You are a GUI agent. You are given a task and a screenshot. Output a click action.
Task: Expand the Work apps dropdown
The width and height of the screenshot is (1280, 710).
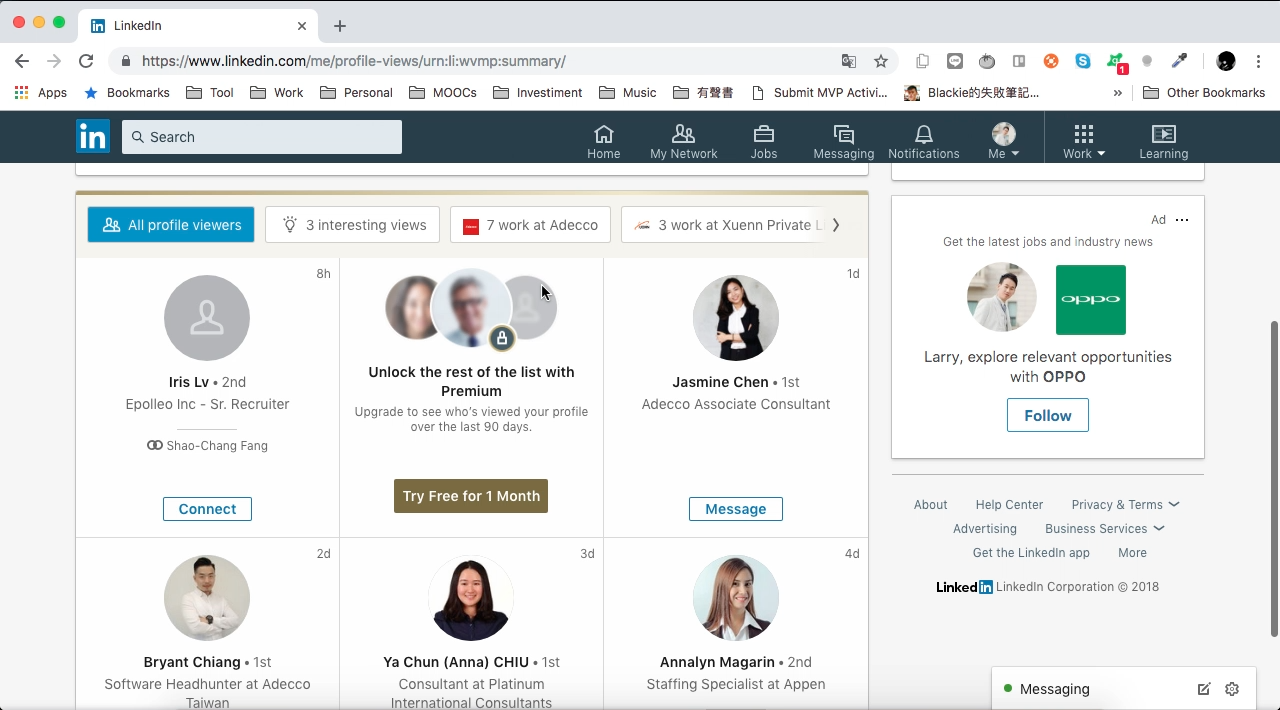[x=1084, y=141]
